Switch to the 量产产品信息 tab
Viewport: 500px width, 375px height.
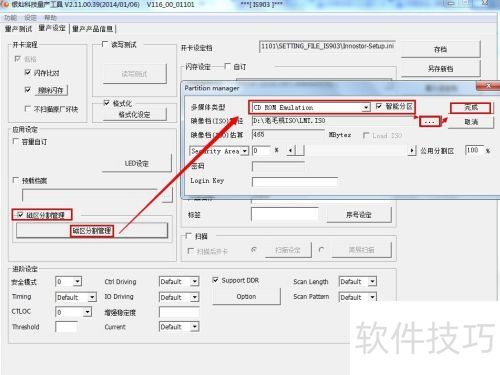[92, 29]
